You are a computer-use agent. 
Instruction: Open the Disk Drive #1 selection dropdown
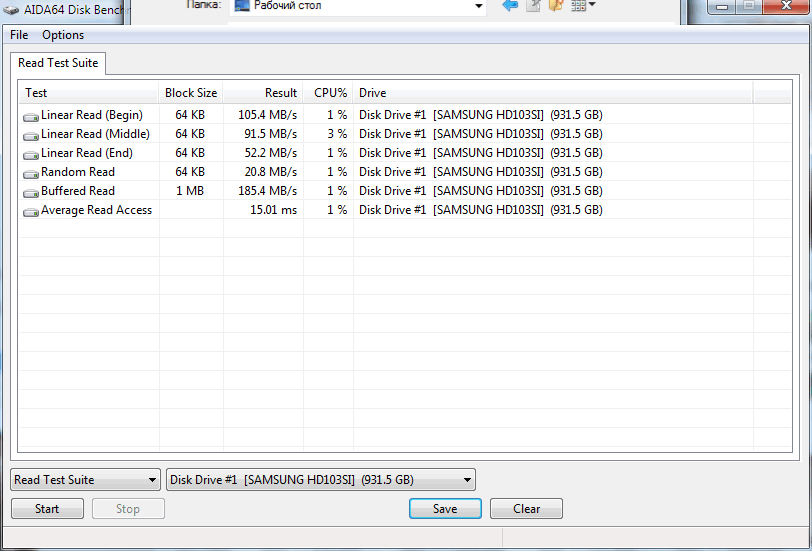(321, 480)
